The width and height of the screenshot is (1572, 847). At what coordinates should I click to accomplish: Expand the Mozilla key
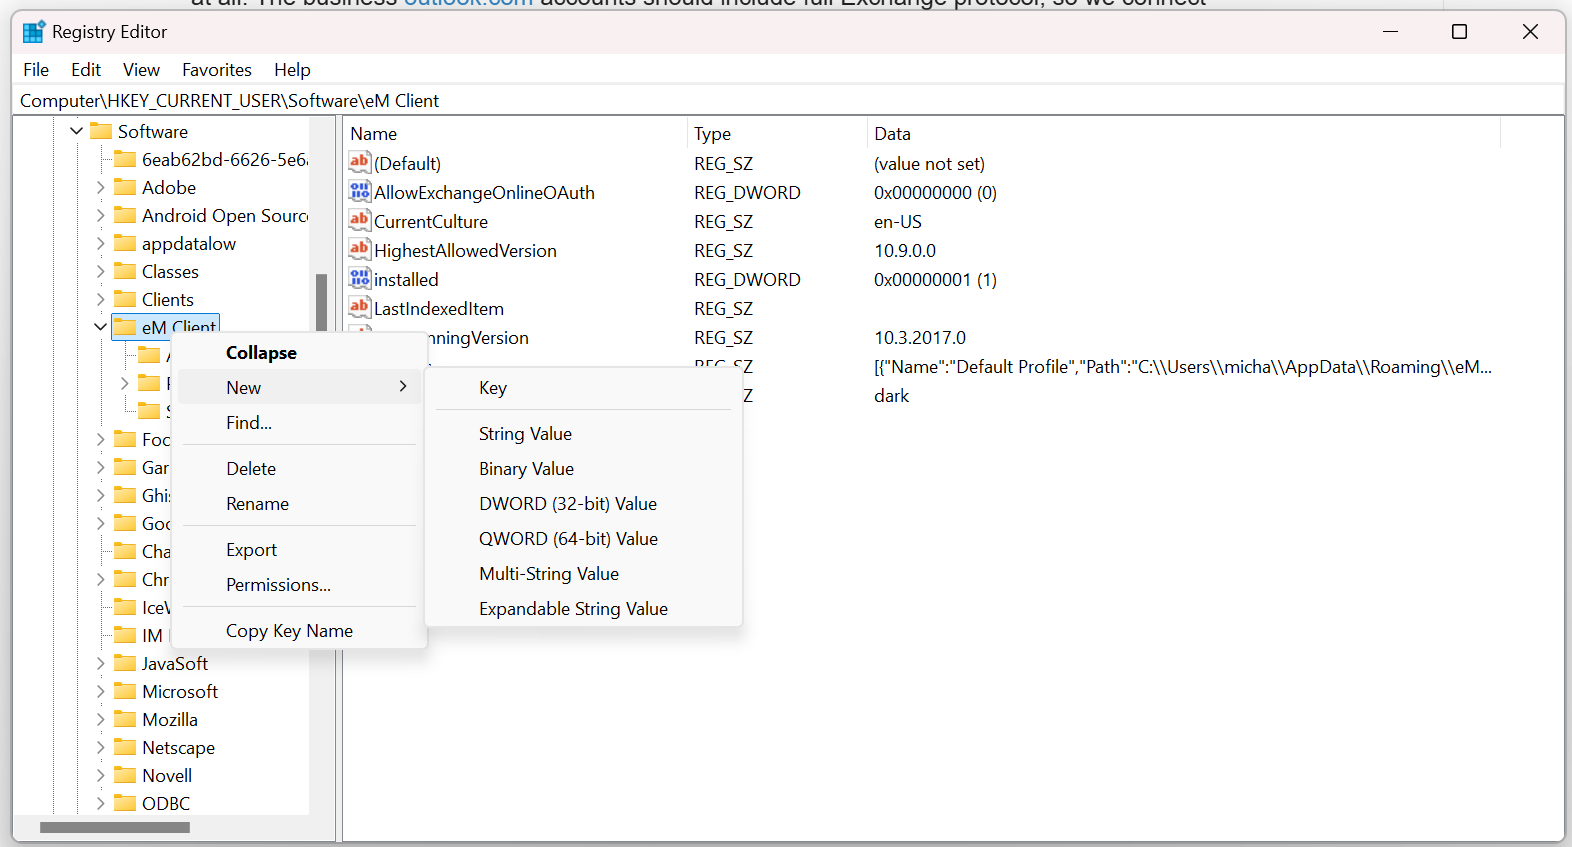[100, 719]
